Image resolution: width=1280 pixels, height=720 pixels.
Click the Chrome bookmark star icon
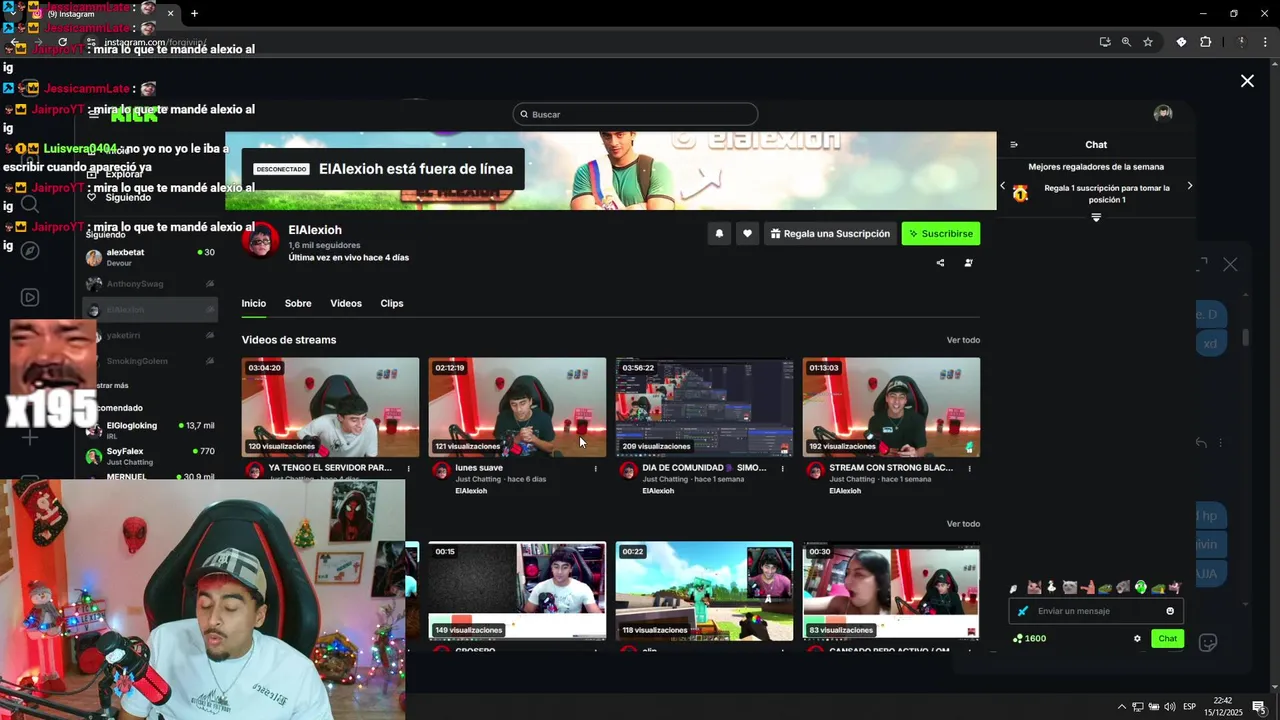1148,42
